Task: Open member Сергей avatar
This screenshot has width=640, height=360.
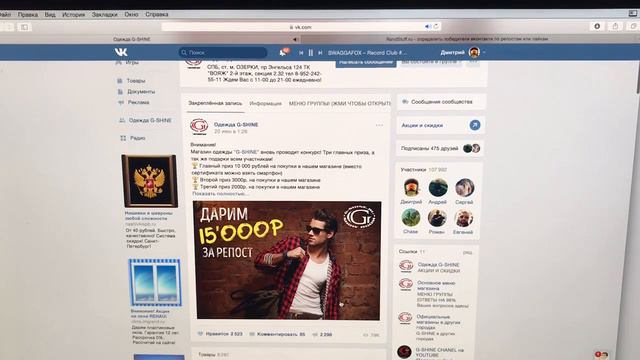Action: (464, 188)
